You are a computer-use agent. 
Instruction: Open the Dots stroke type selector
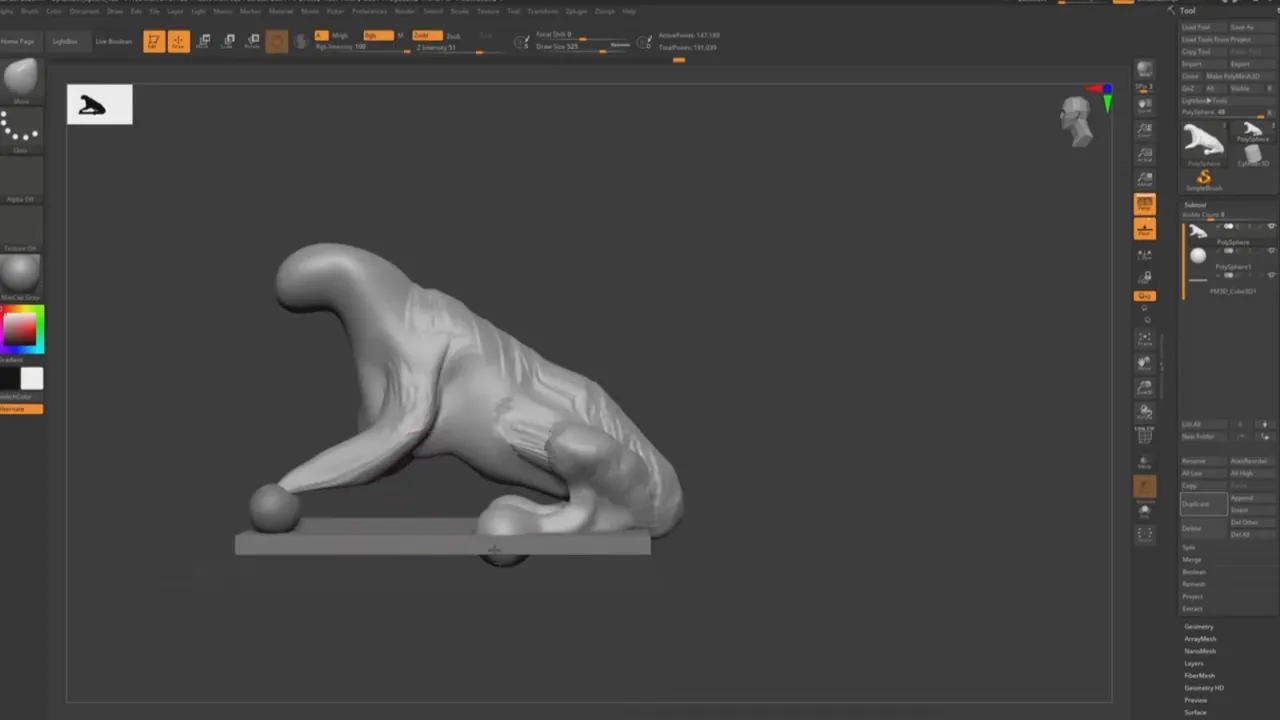click(21, 128)
